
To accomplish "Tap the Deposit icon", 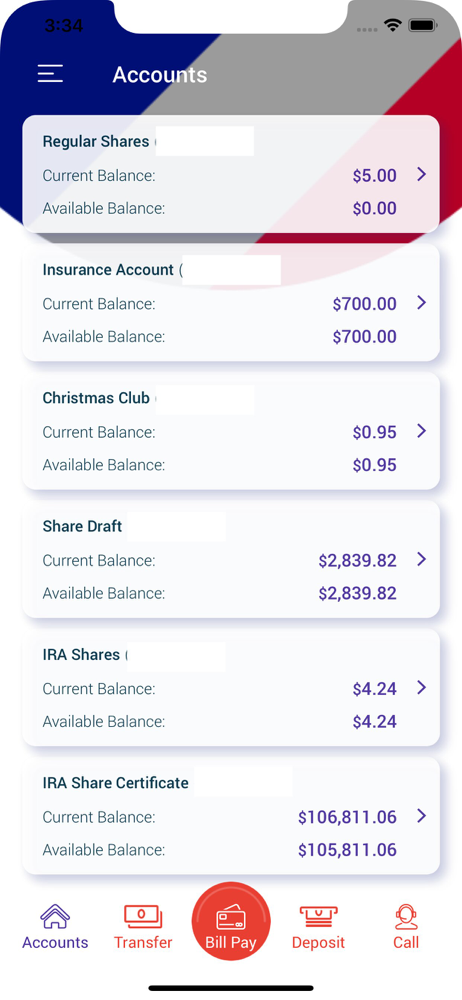I will [318, 917].
